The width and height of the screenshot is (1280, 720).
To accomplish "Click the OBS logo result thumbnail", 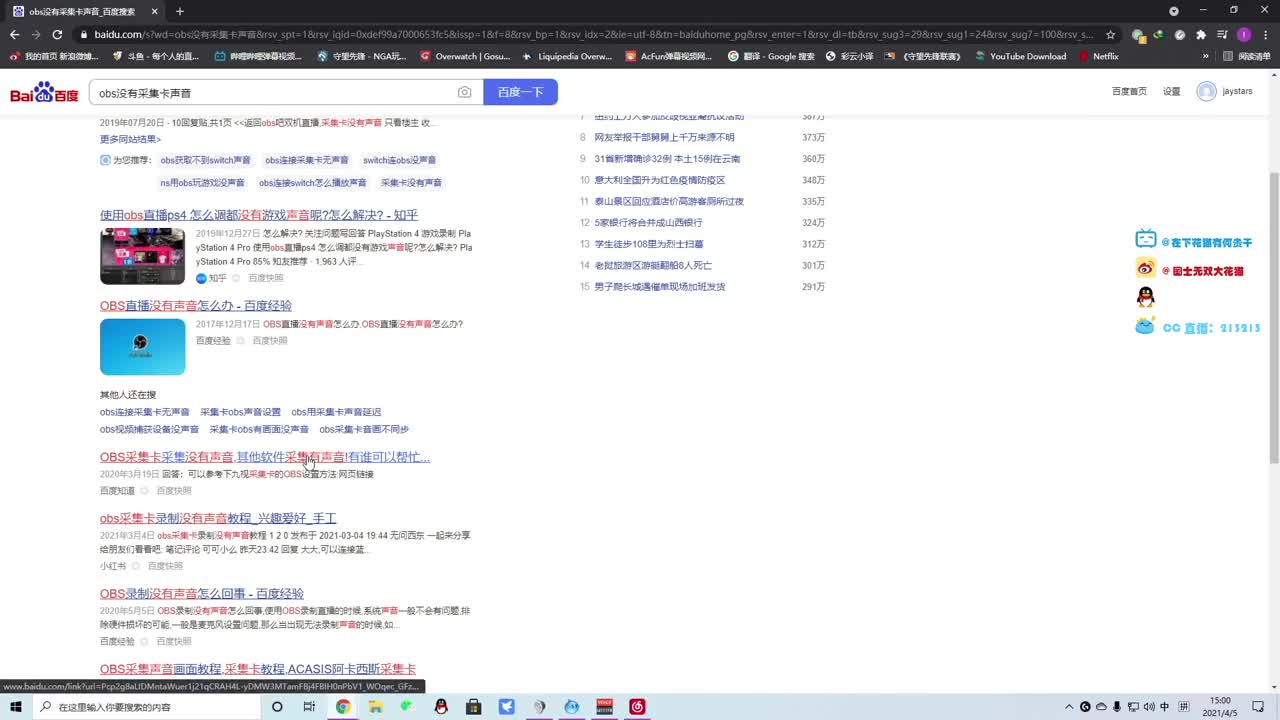I will pos(142,347).
